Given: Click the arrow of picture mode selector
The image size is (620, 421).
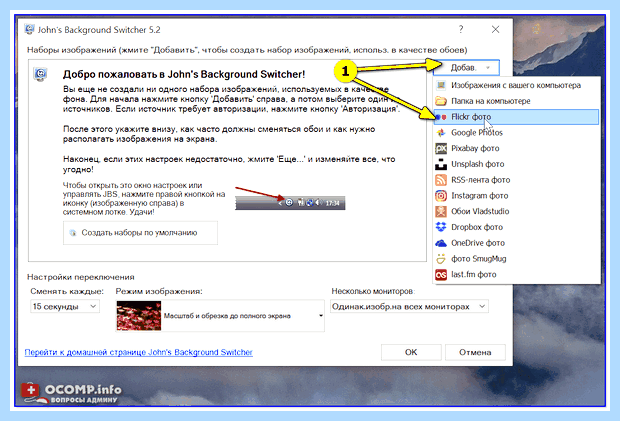Looking at the screenshot, I should point(321,315).
